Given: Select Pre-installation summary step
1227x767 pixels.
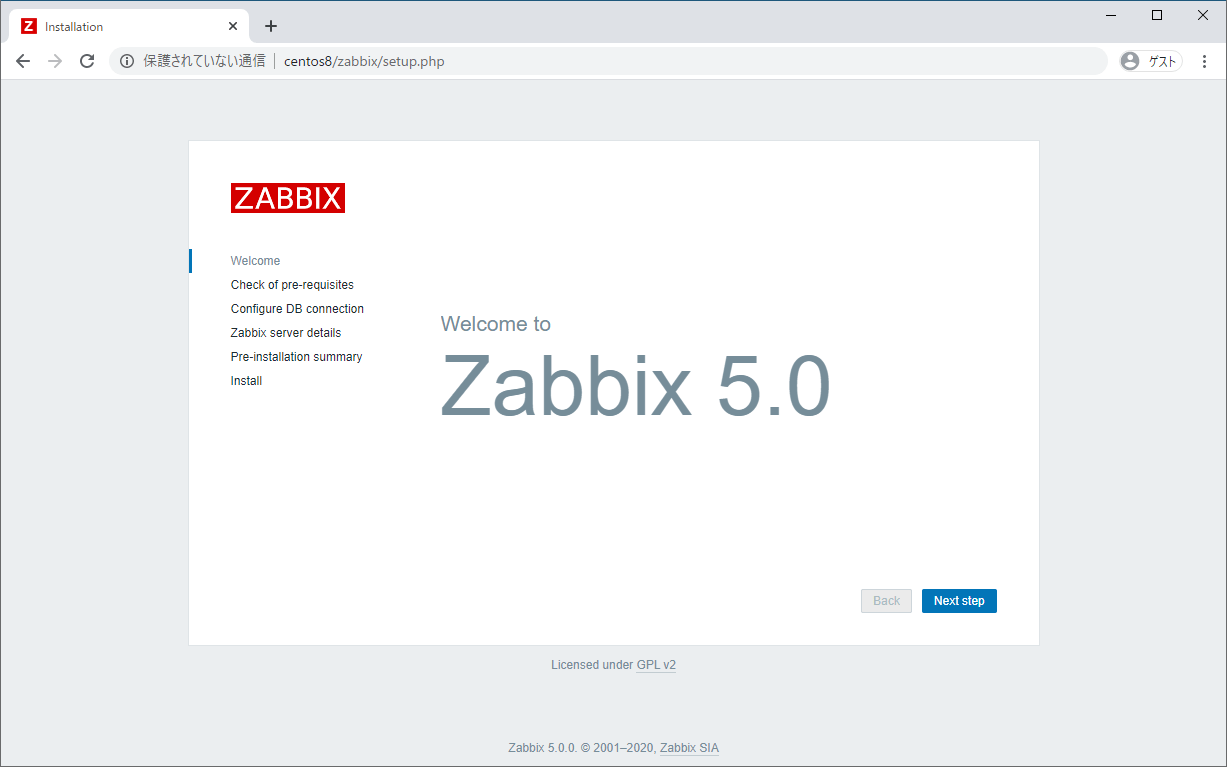Looking at the screenshot, I should pyautogui.click(x=296, y=357).
